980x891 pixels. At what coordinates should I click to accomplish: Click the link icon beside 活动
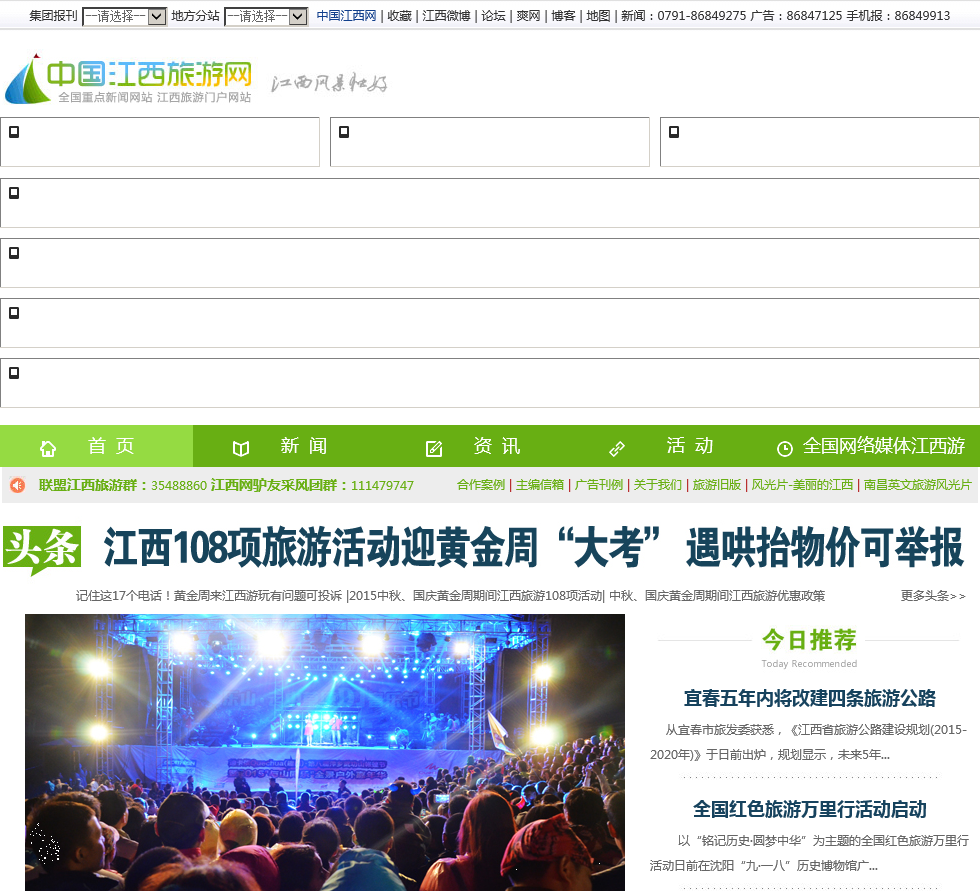point(617,448)
